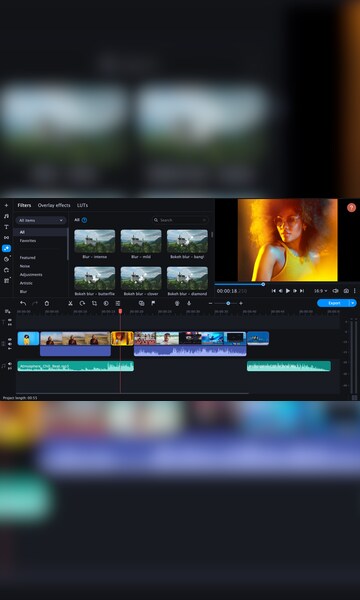
Task: Click the Export button
Action: click(x=333, y=303)
